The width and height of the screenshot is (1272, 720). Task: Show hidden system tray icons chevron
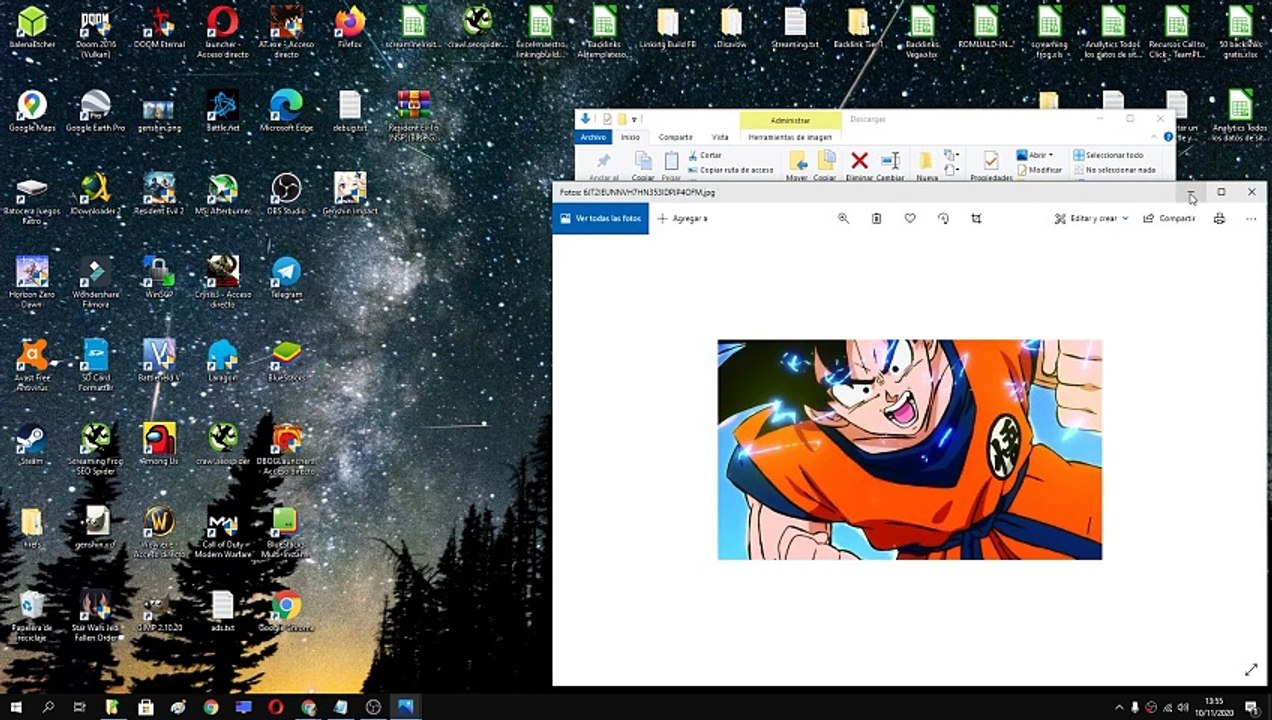1119,708
